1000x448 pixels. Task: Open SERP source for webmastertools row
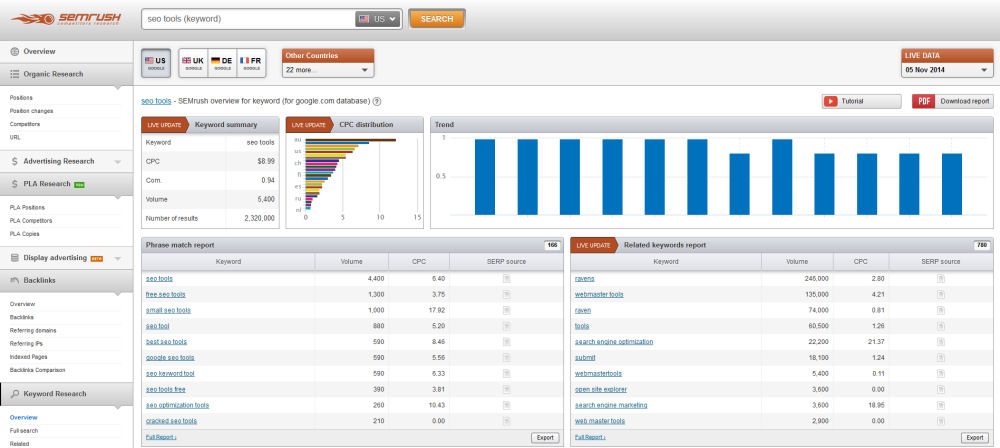pyautogui.click(x=941, y=373)
